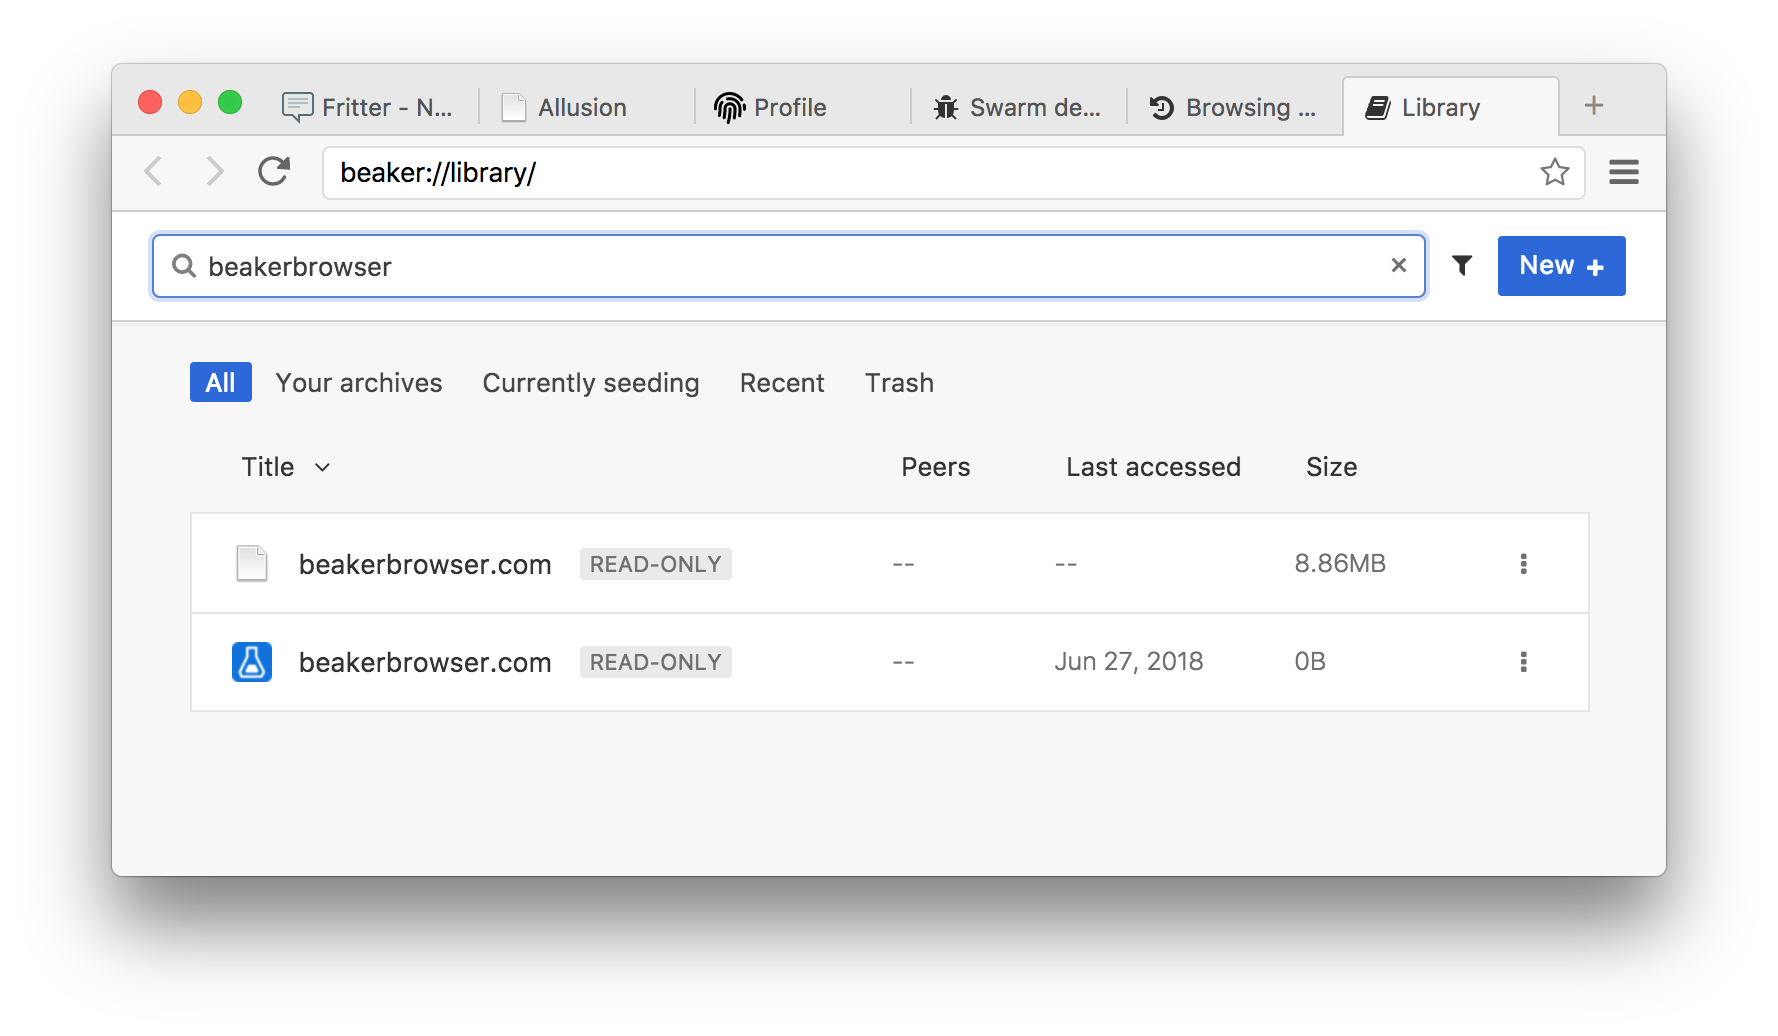Open the filter icon beside the search field
Image resolution: width=1778 pixels, height=1036 pixels.
click(x=1462, y=265)
